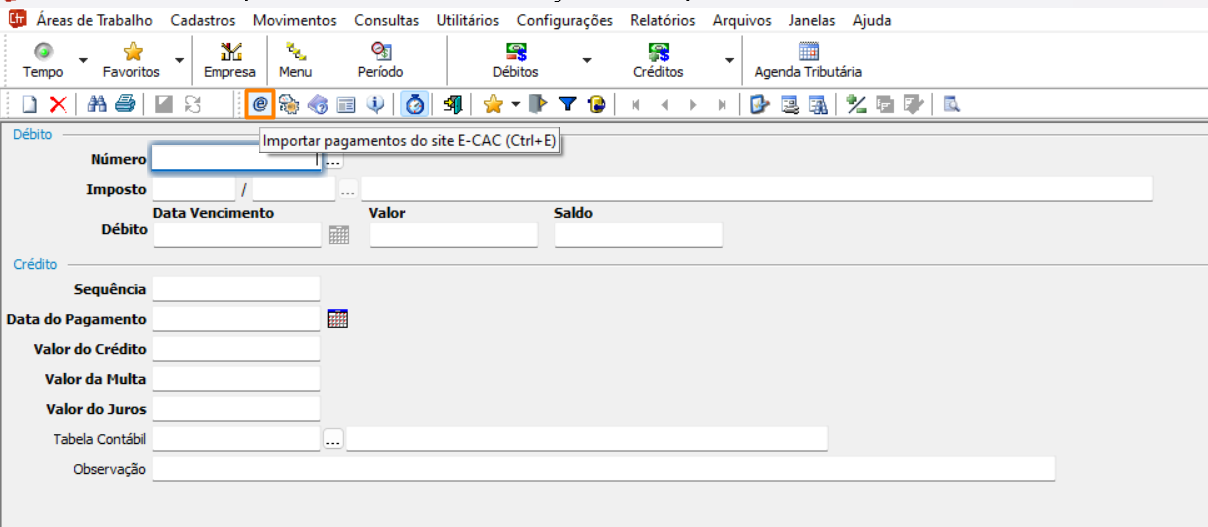Image resolution: width=1208 pixels, height=527 pixels.
Task: Expand the Tempo dropdown arrow
Action: tap(83, 61)
